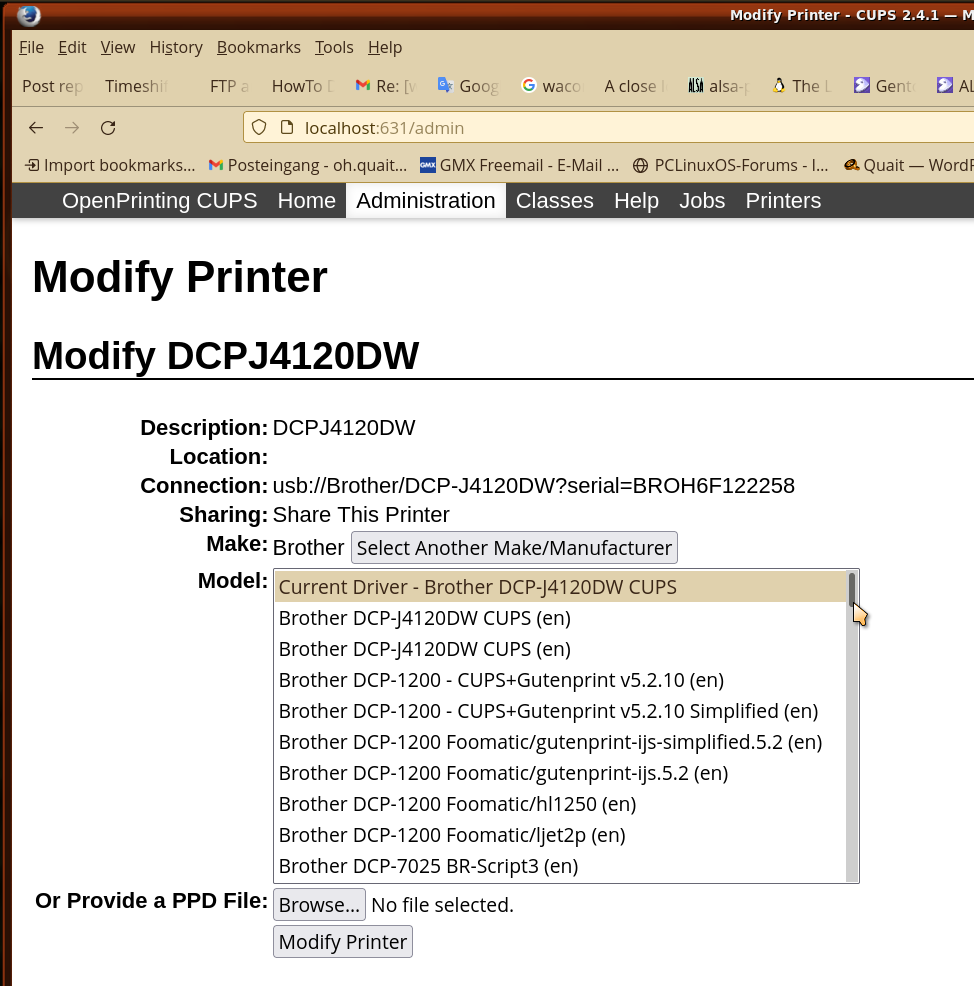
Task: Click the reload page icon
Action: (108, 127)
